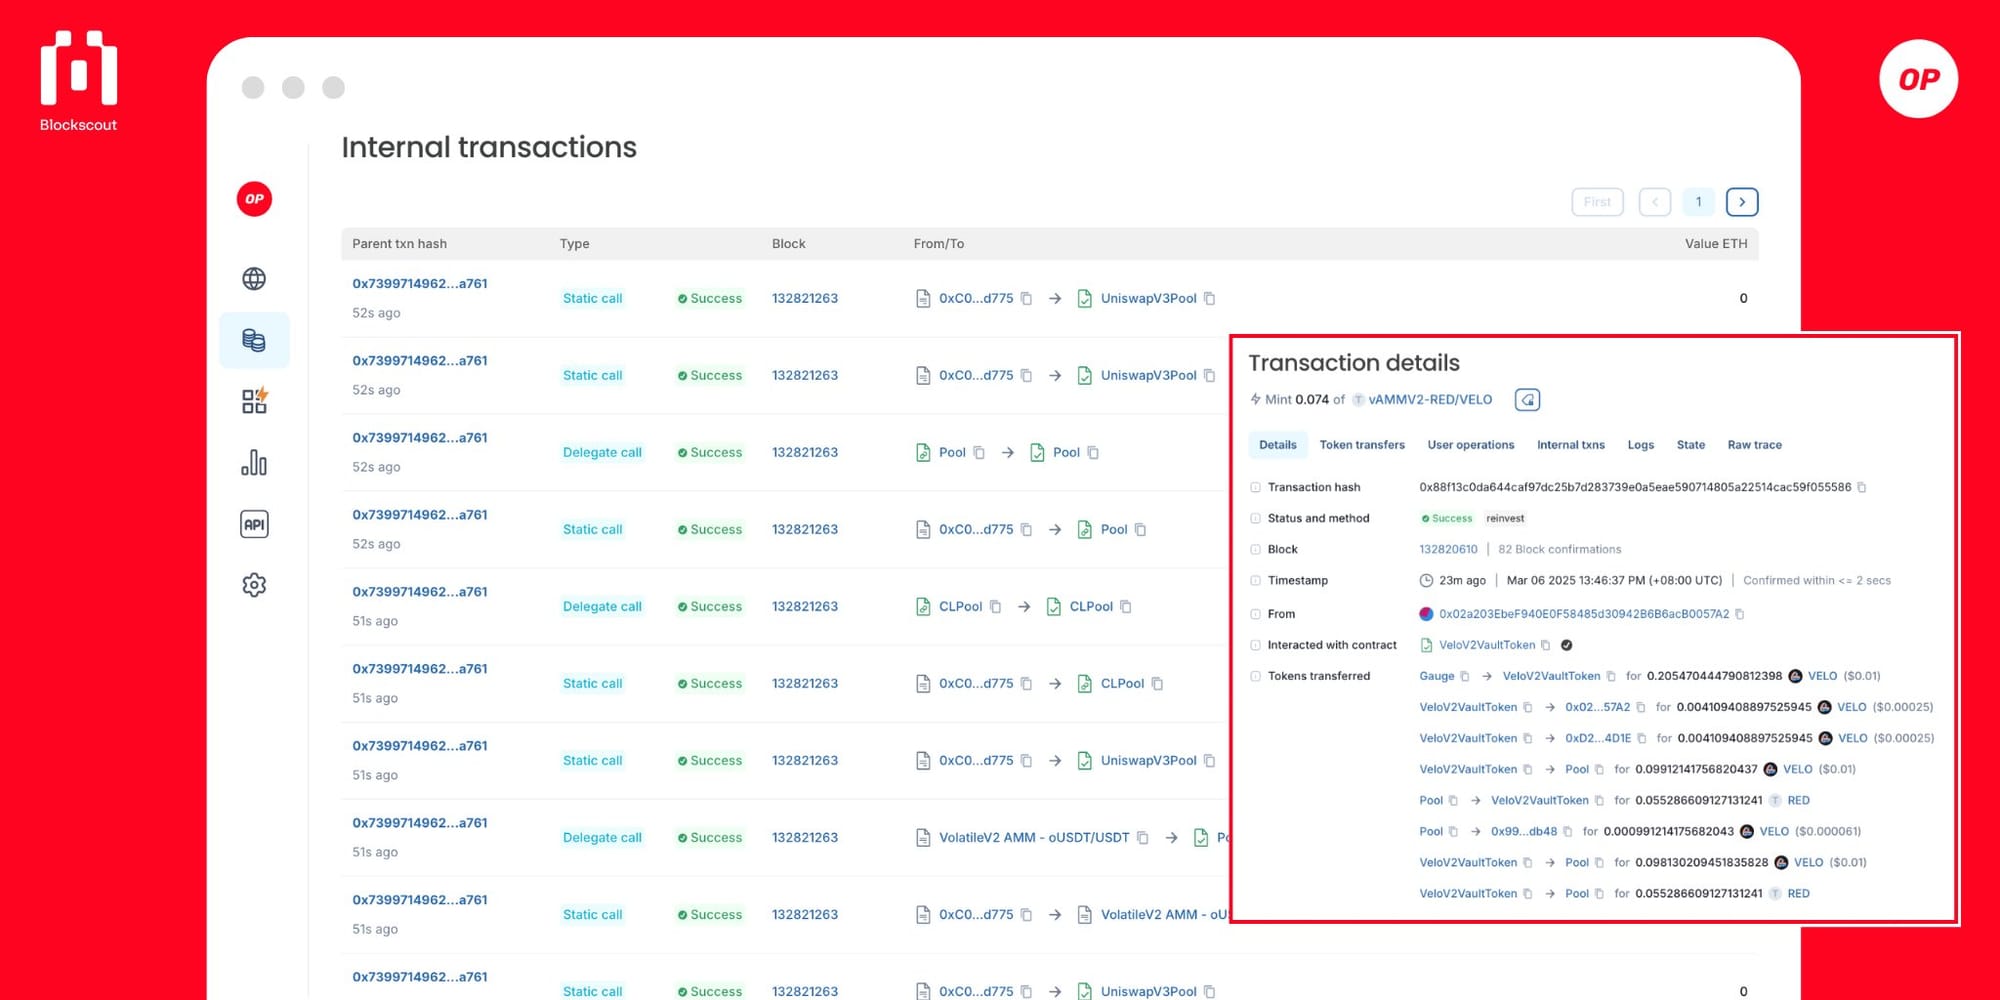
Task: Open the User operations tab
Action: (x=1471, y=445)
